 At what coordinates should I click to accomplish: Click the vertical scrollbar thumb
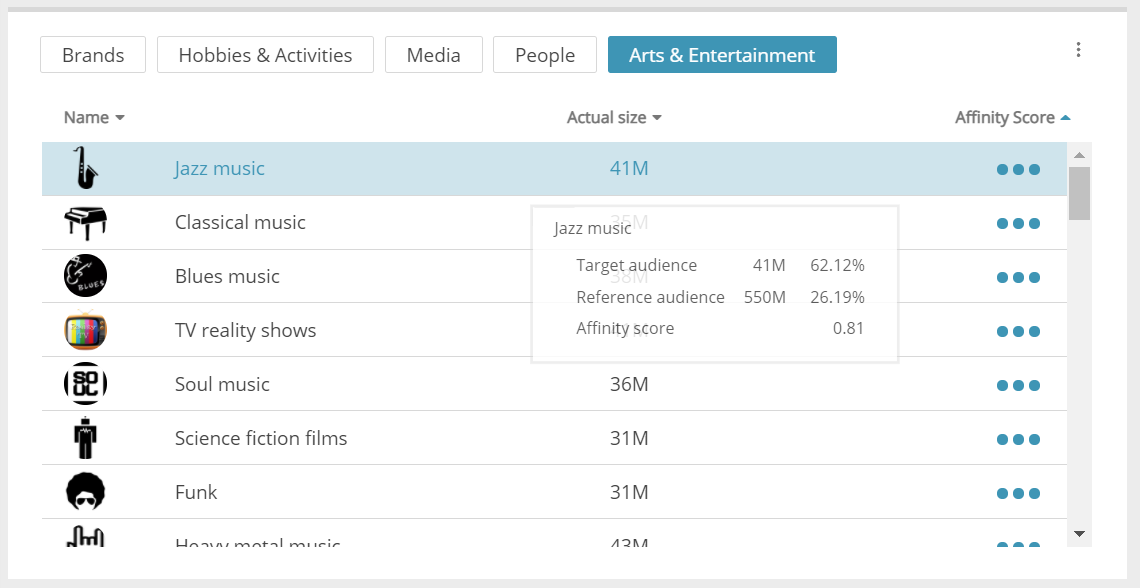1079,193
